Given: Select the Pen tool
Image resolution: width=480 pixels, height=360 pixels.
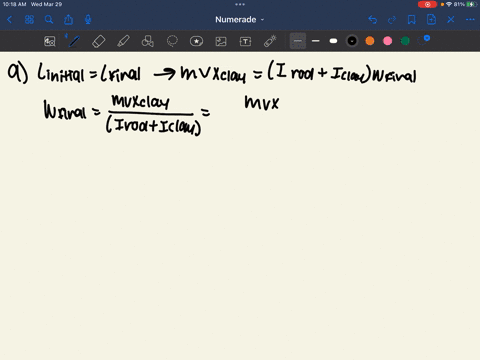Looking at the screenshot, I should pos(74,41).
